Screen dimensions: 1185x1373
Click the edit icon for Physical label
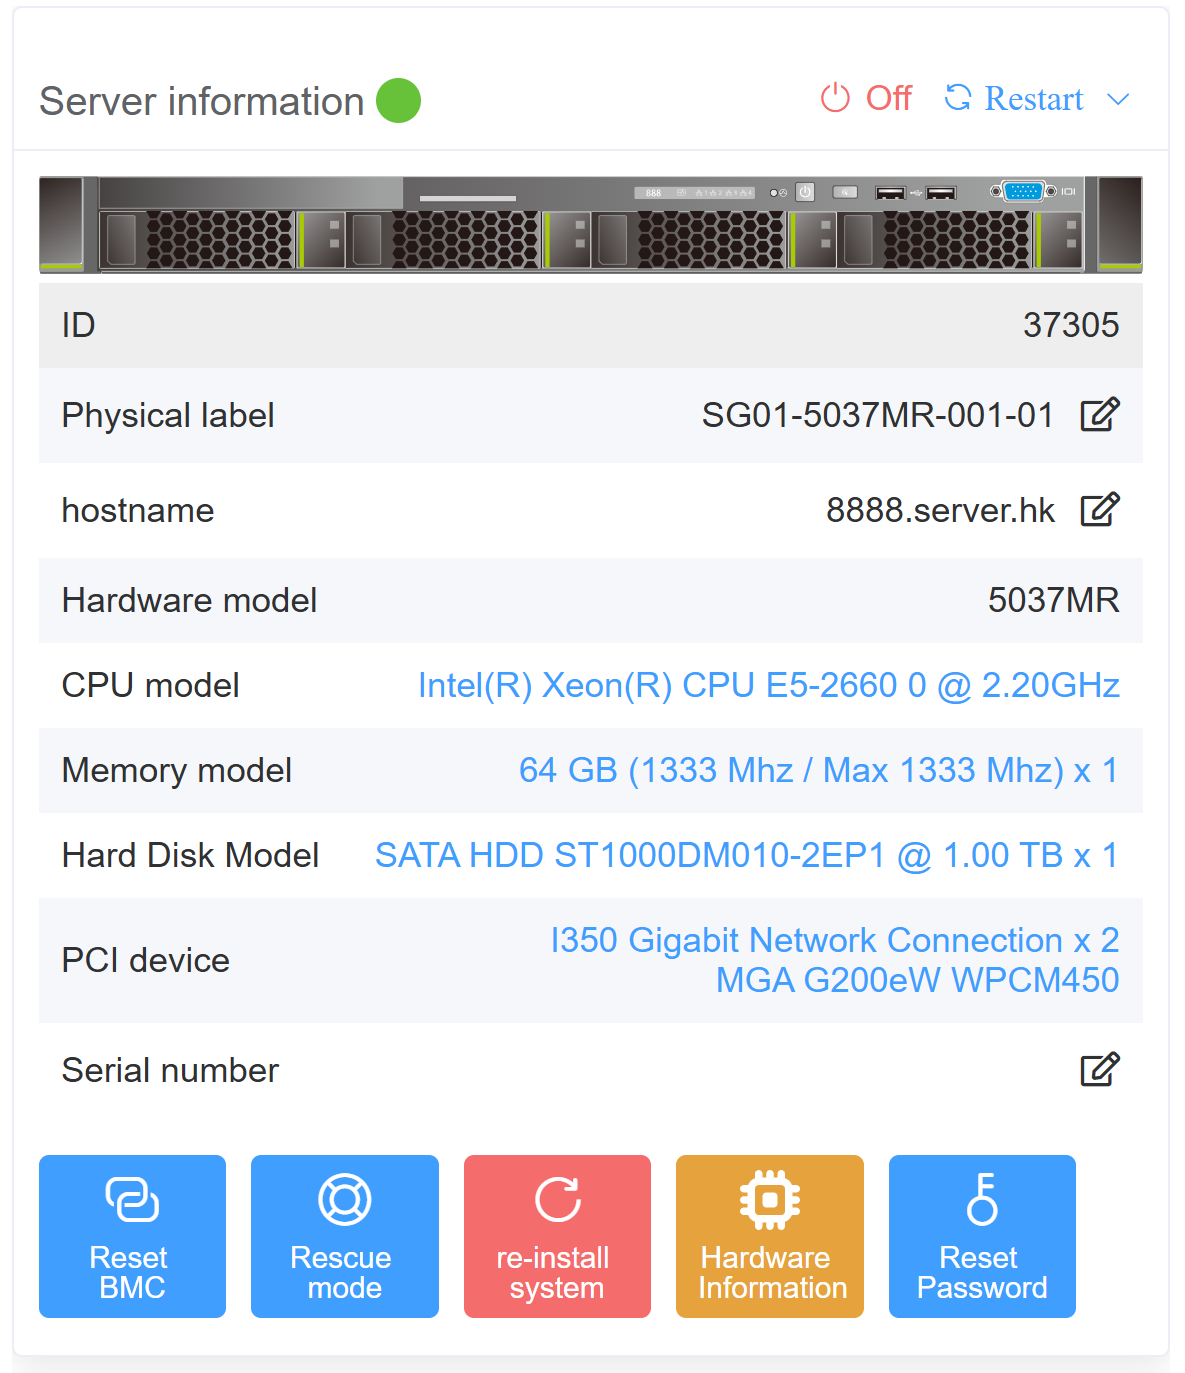(x=1099, y=415)
